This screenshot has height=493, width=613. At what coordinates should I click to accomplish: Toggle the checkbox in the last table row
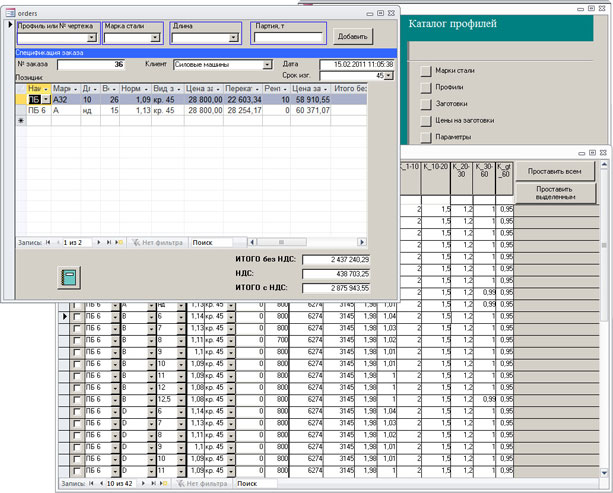pyautogui.click(x=77, y=469)
